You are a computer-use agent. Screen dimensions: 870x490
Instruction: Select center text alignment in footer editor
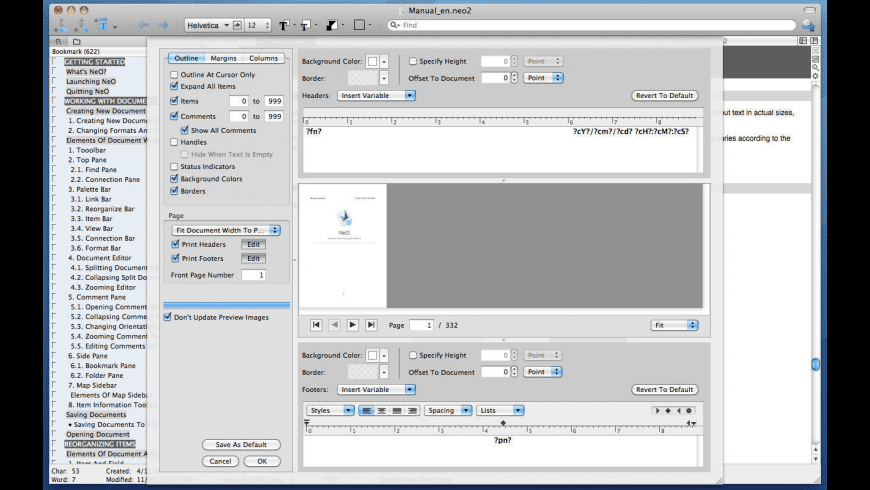click(382, 410)
